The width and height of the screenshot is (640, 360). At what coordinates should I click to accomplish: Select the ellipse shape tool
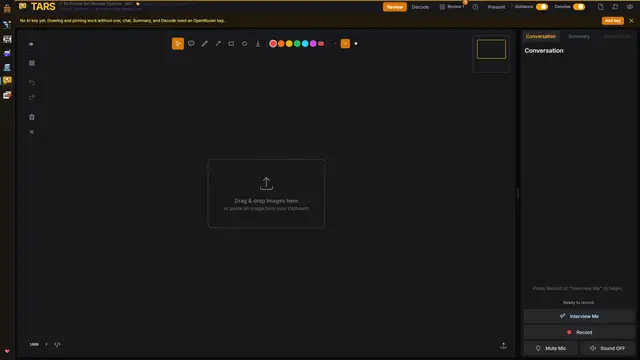[244, 44]
